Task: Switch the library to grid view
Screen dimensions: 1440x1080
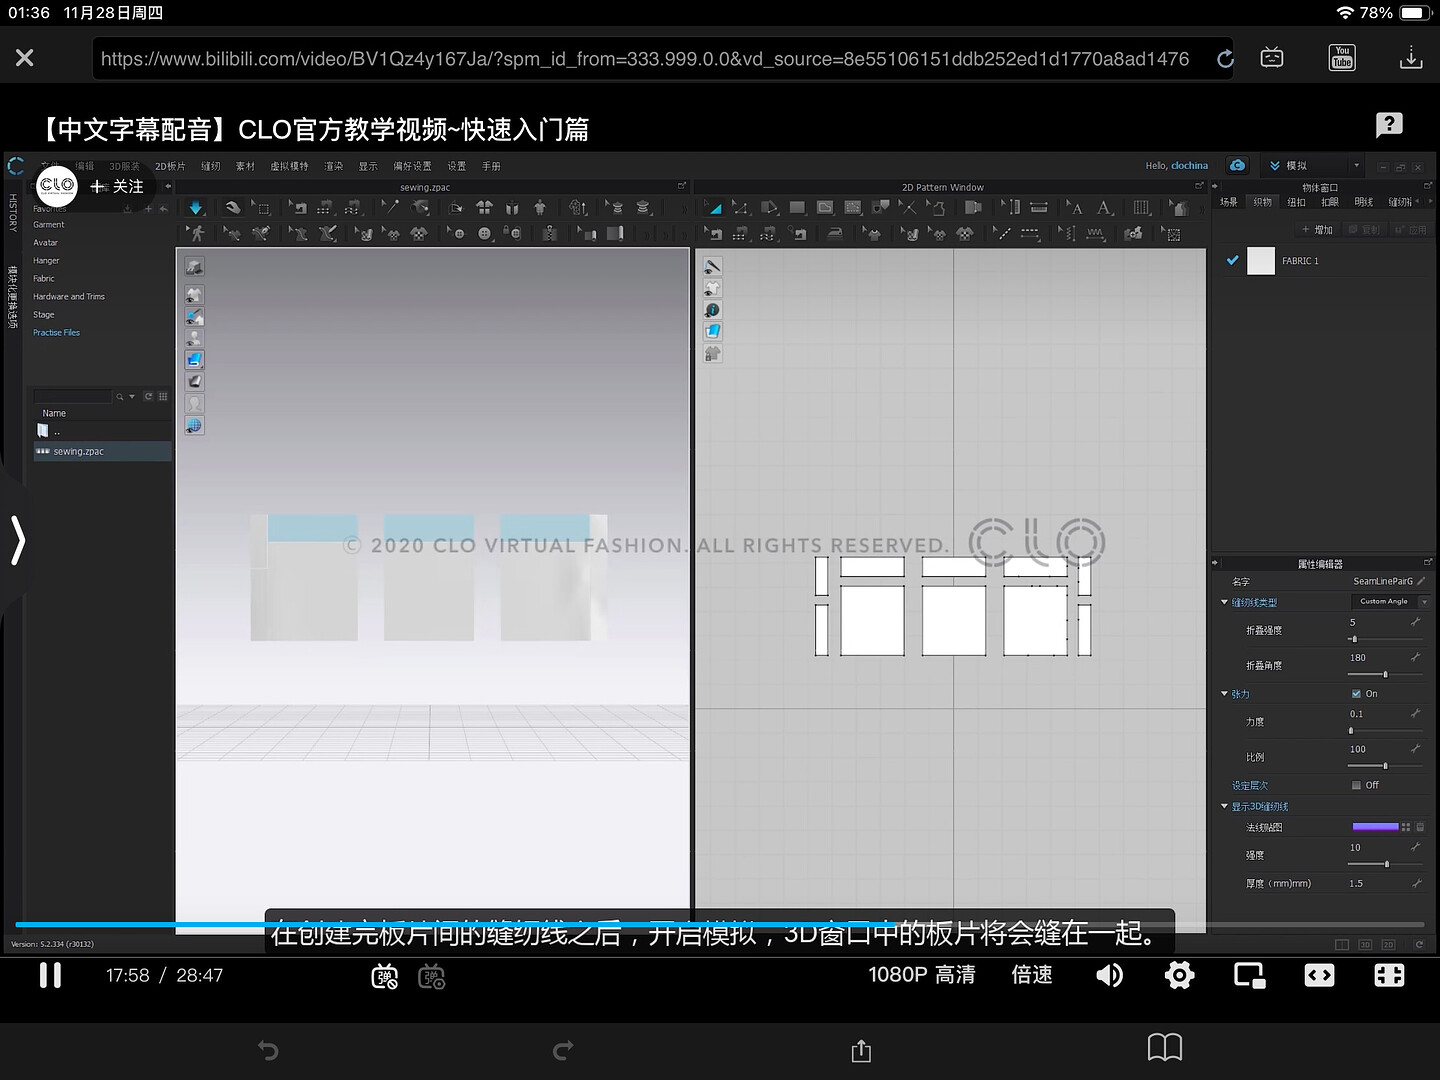Action: [163, 397]
